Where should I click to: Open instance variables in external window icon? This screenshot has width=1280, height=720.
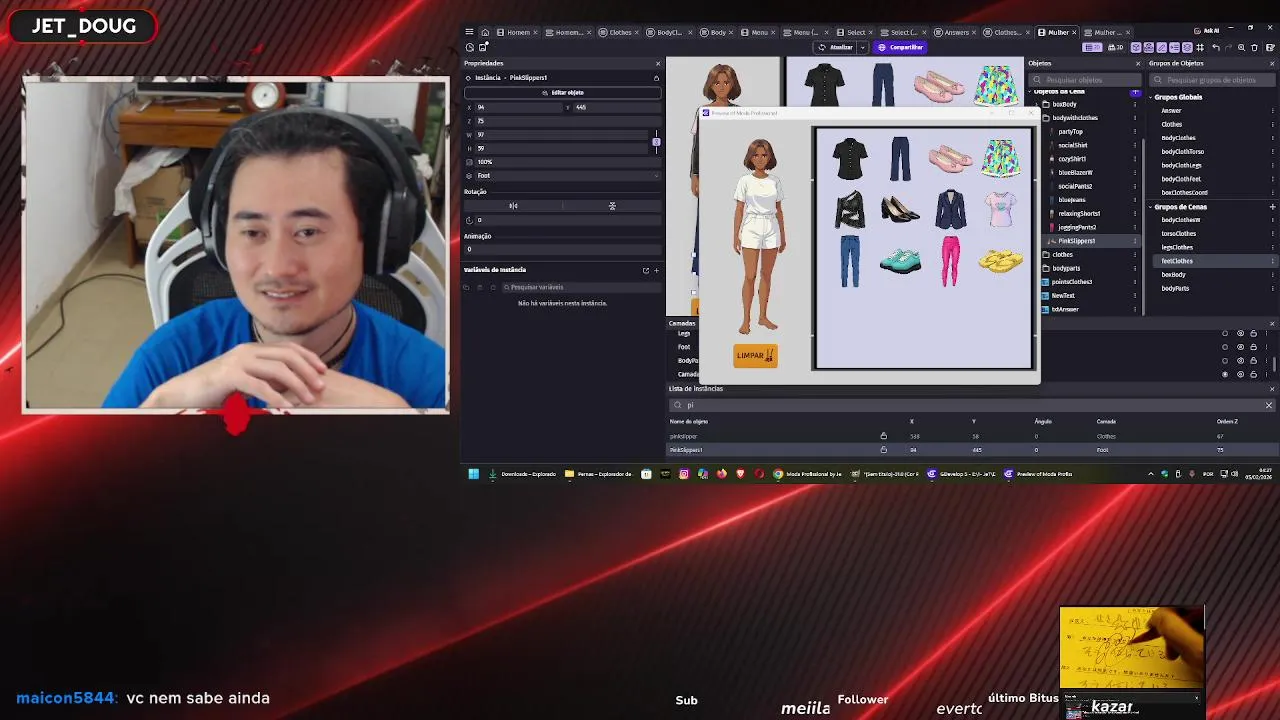pyautogui.click(x=645, y=270)
